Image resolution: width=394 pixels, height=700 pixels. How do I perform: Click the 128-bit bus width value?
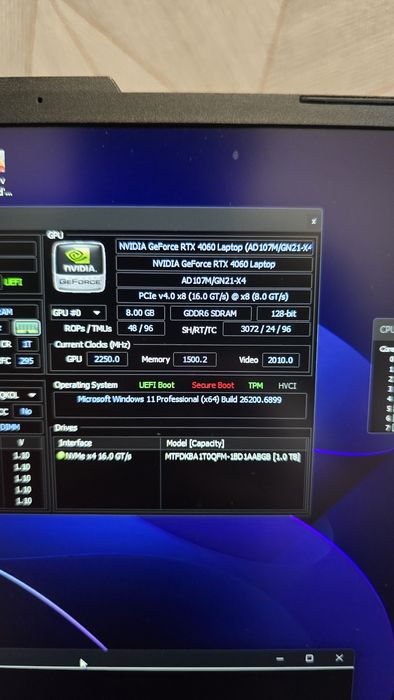click(x=283, y=314)
